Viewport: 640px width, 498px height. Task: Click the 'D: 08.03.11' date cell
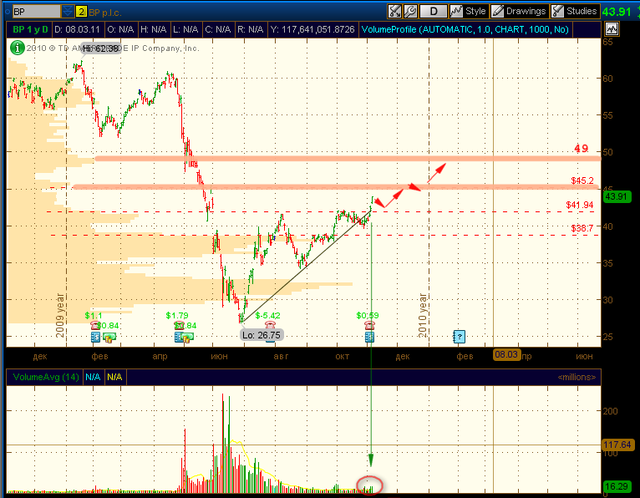77,29
